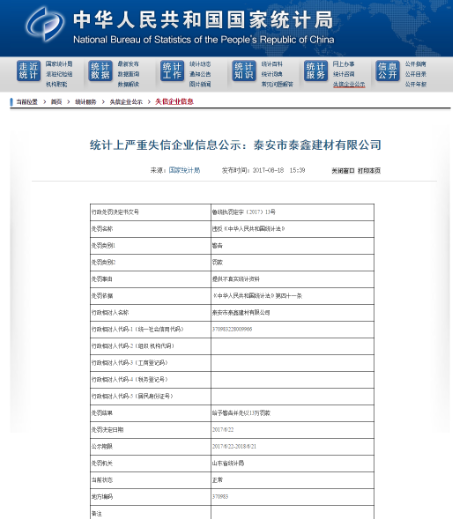Click the 备注 row label
The height and width of the screenshot is (519, 453).
tap(97, 514)
